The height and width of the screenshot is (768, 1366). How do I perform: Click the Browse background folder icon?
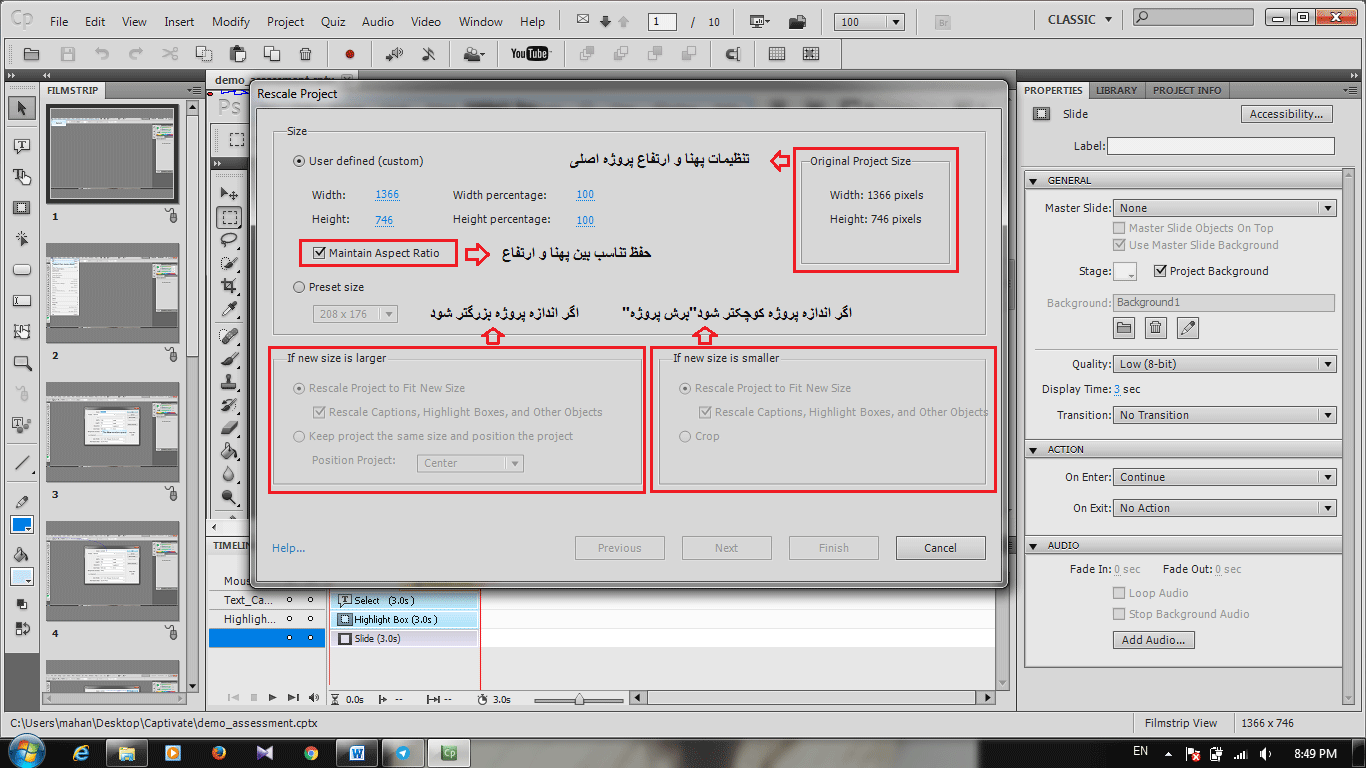click(1124, 327)
